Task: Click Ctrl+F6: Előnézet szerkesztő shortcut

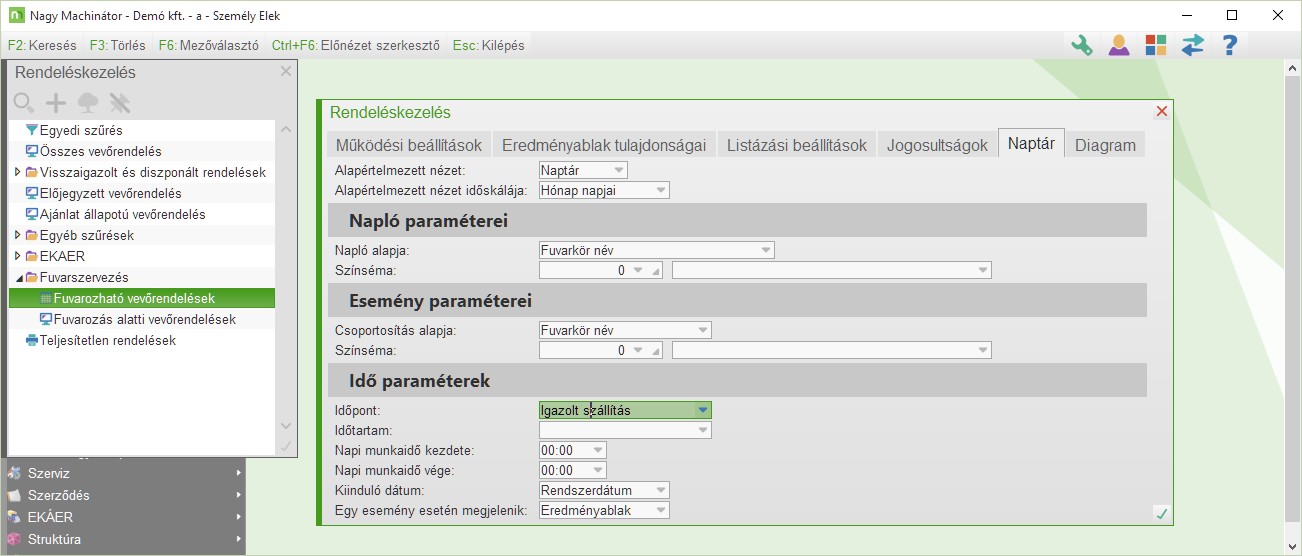Action: point(356,45)
